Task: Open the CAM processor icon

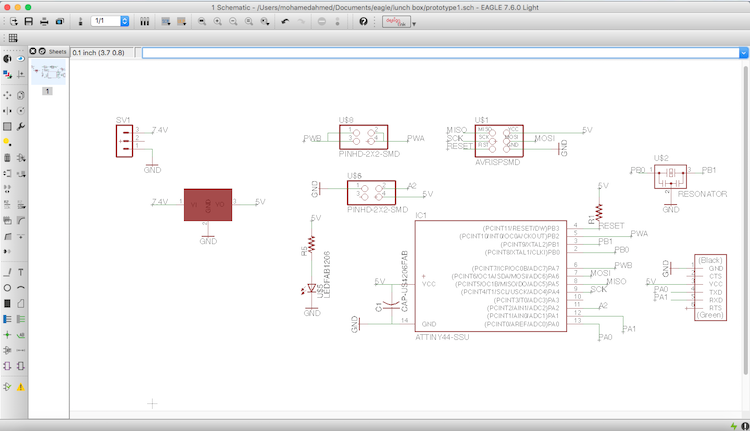Action: tap(60, 22)
